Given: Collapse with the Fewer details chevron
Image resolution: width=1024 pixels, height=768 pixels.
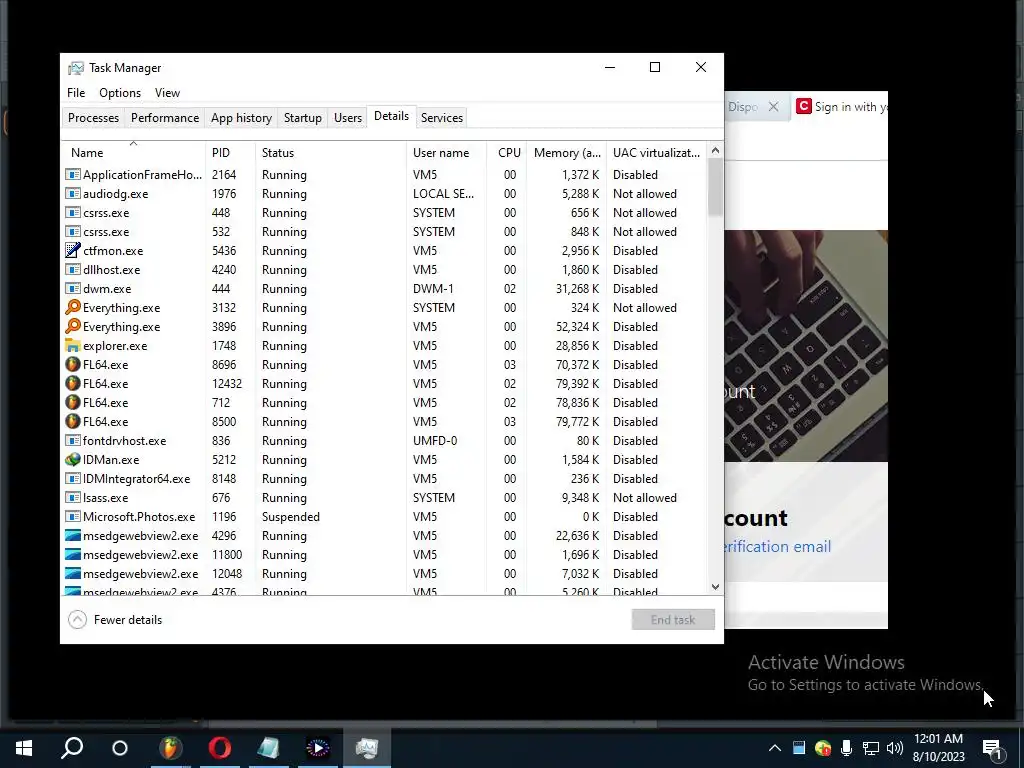Looking at the screenshot, I should pyautogui.click(x=77, y=620).
